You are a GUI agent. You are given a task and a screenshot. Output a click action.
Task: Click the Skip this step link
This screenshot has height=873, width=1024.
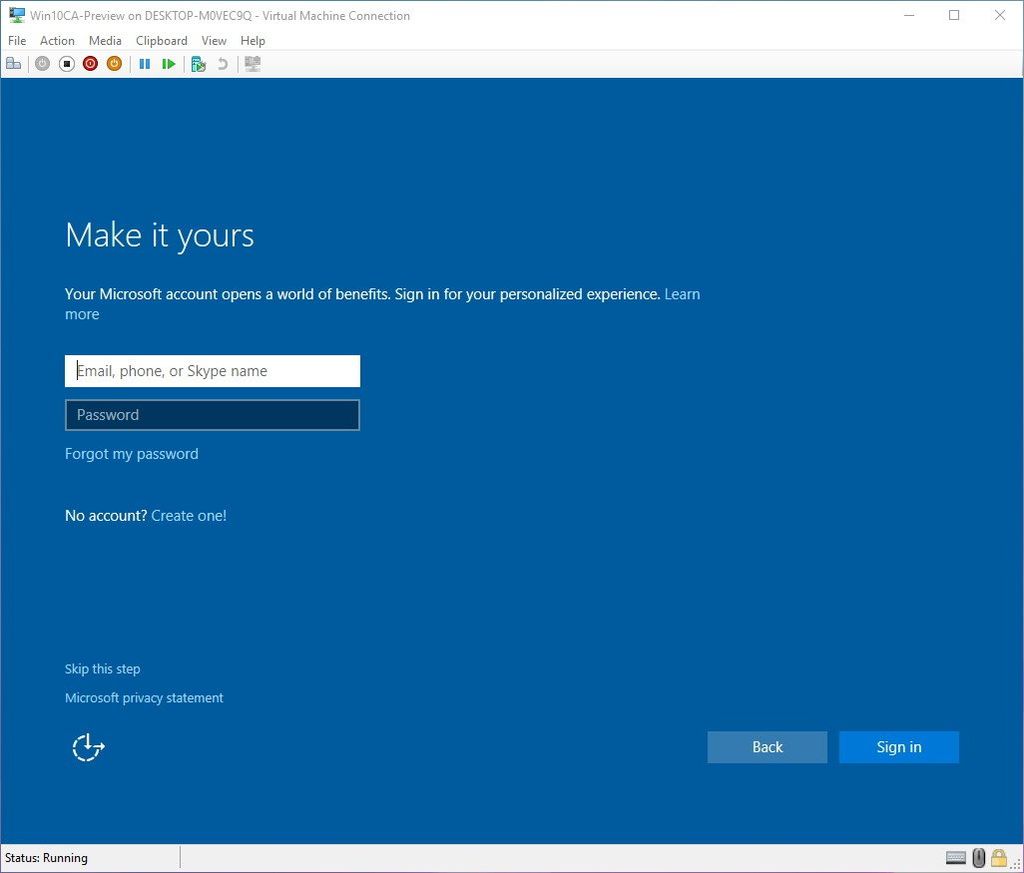coord(102,668)
